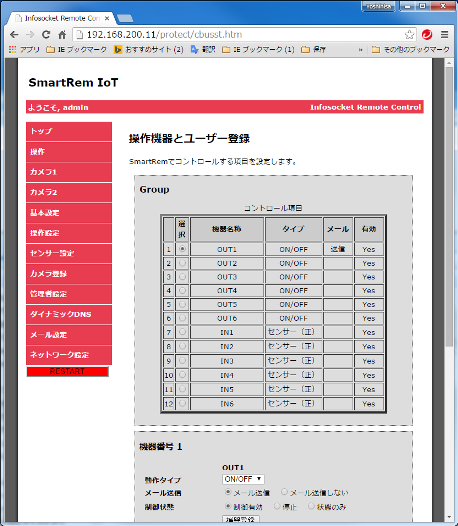
Task: Select radio button for OUT2 row
Action: pyautogui.click(x=182, y=263)
